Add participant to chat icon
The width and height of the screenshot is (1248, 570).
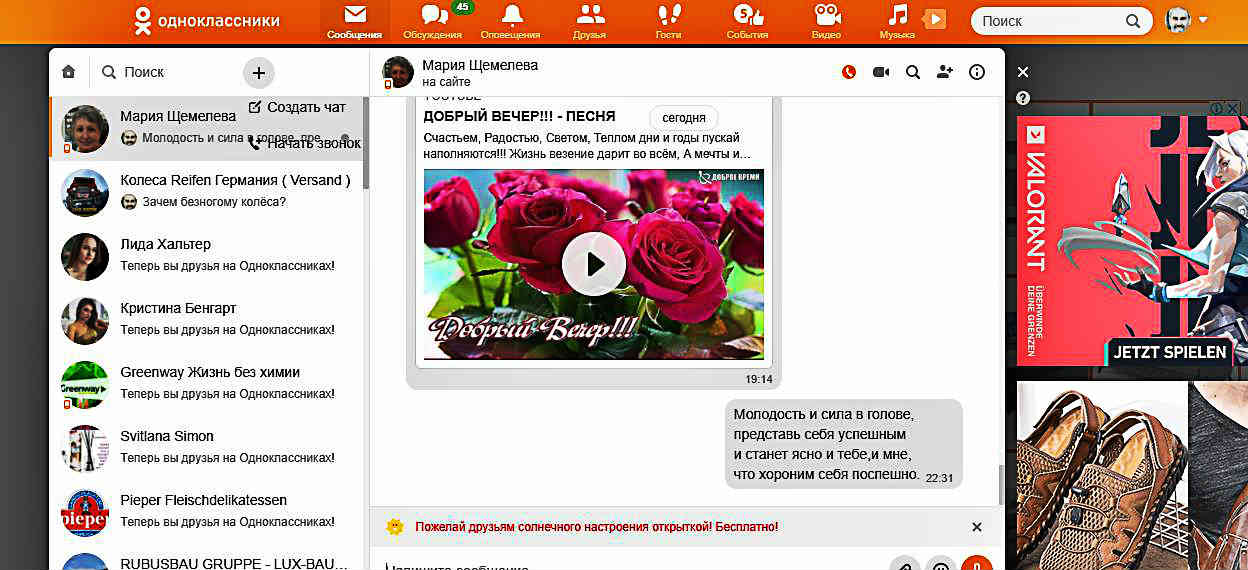pos(945,72)
